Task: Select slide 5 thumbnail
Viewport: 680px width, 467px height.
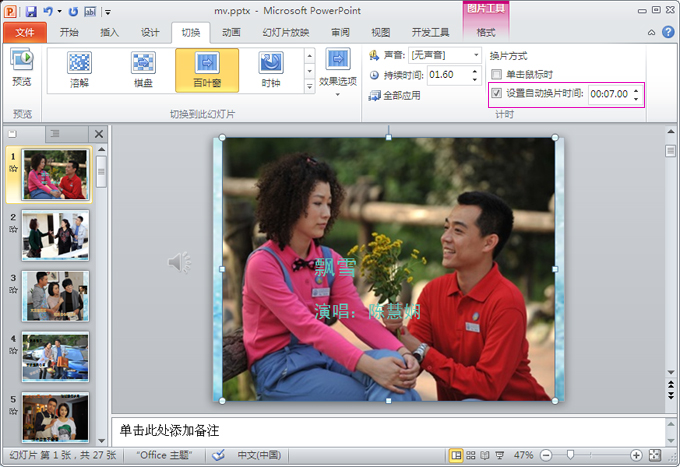Action: 55,418
